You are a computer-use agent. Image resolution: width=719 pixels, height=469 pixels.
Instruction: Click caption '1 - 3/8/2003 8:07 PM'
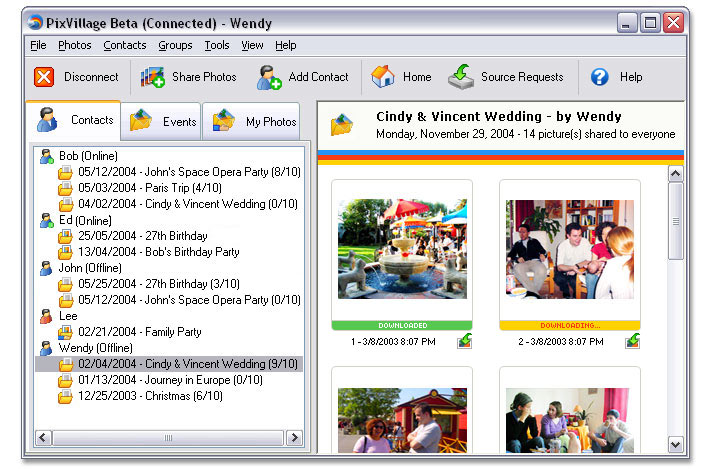coord(393,342)
